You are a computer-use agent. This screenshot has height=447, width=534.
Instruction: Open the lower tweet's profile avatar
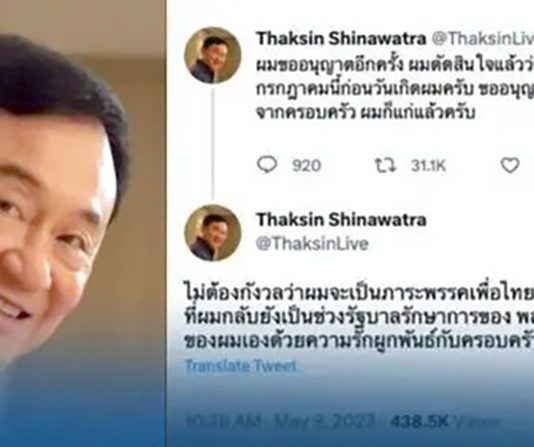pos(213,233)
